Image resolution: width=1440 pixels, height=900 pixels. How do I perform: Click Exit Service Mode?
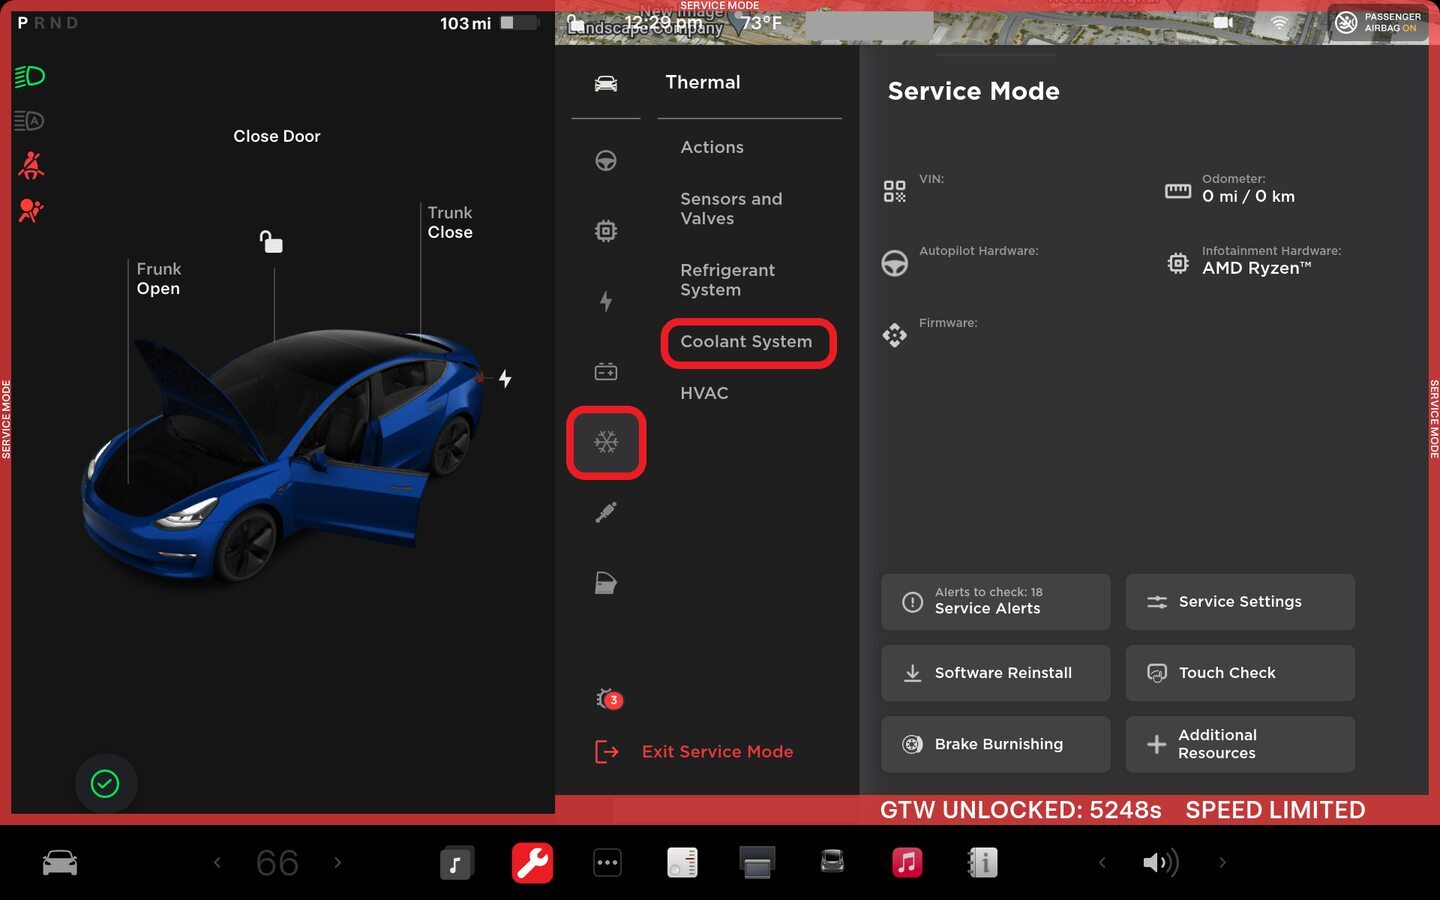(x=716, y=751)
